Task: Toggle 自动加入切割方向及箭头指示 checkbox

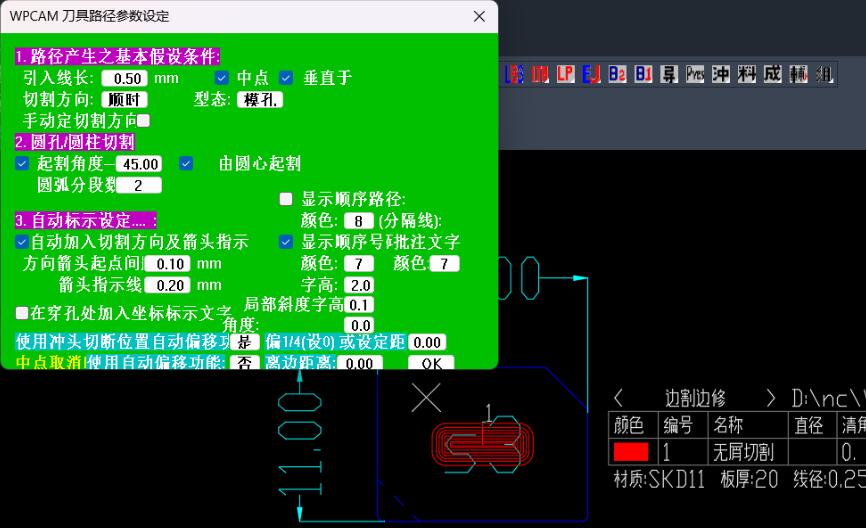Action: click(x=22, y=242)
